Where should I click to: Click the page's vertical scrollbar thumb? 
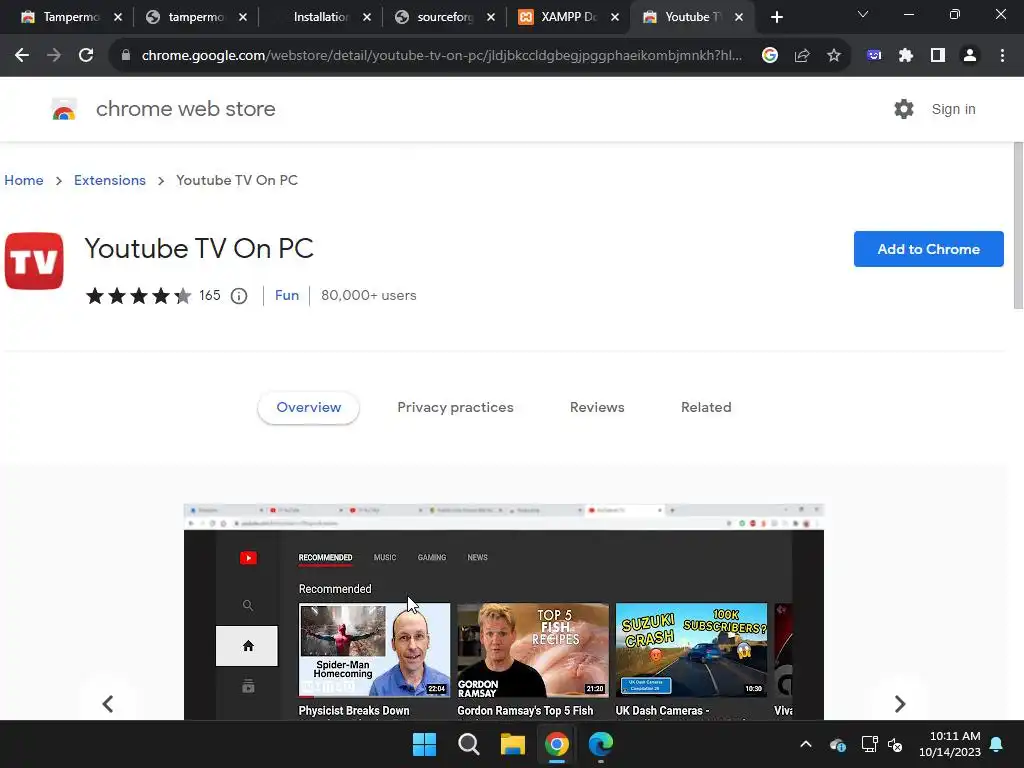[x=1018, y=225]
